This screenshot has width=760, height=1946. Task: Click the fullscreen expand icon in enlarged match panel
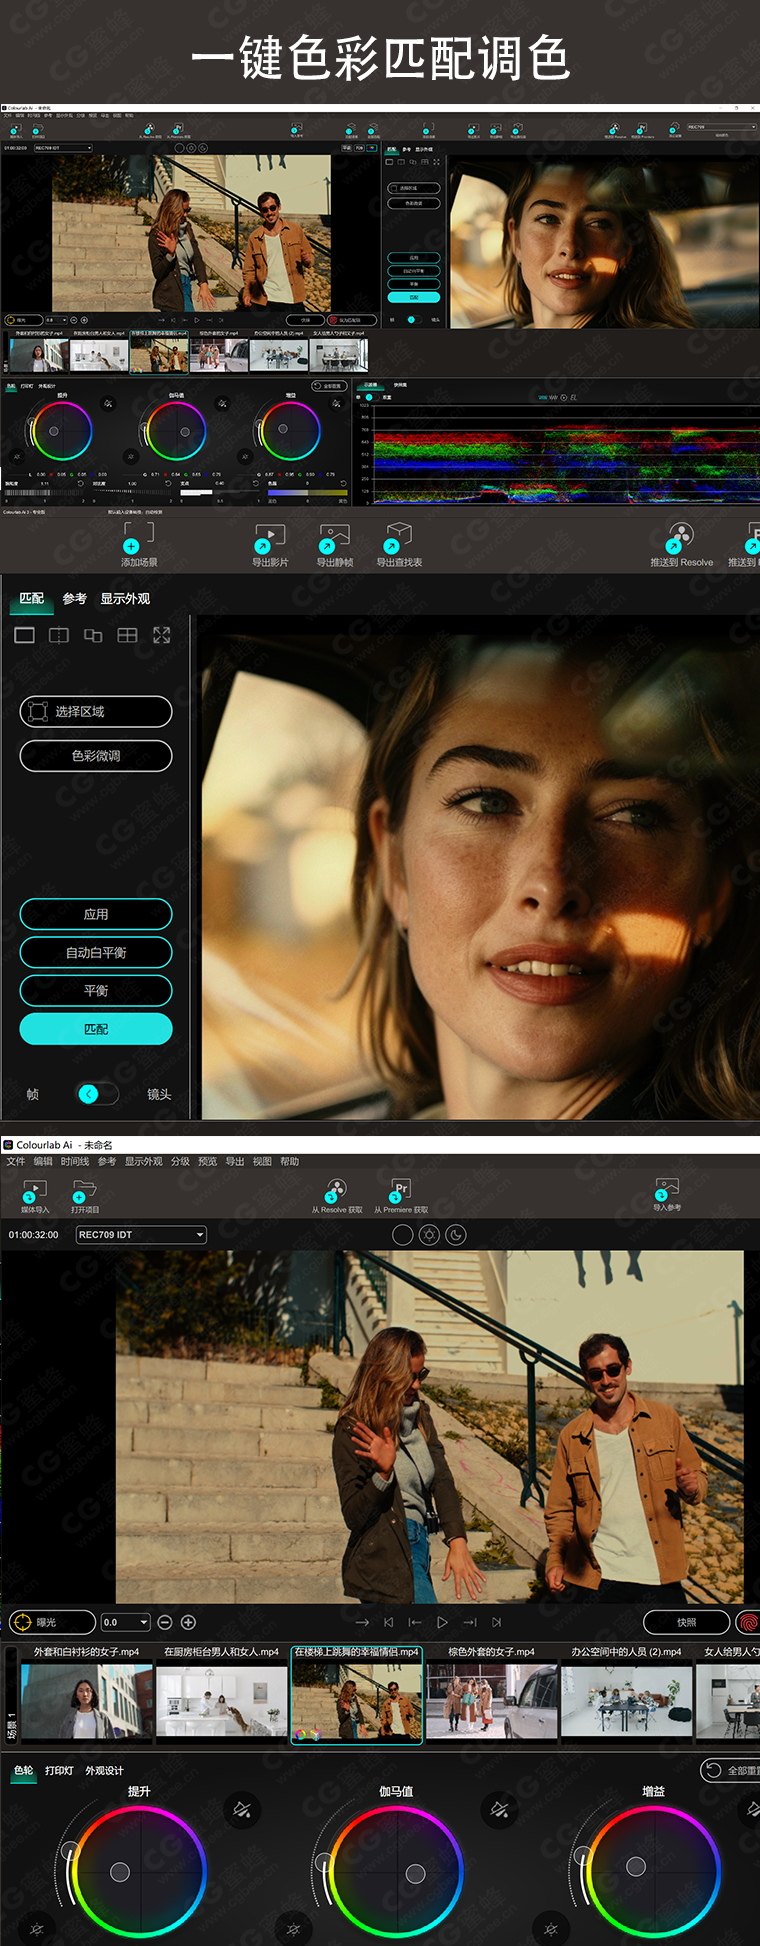(162, 635)
